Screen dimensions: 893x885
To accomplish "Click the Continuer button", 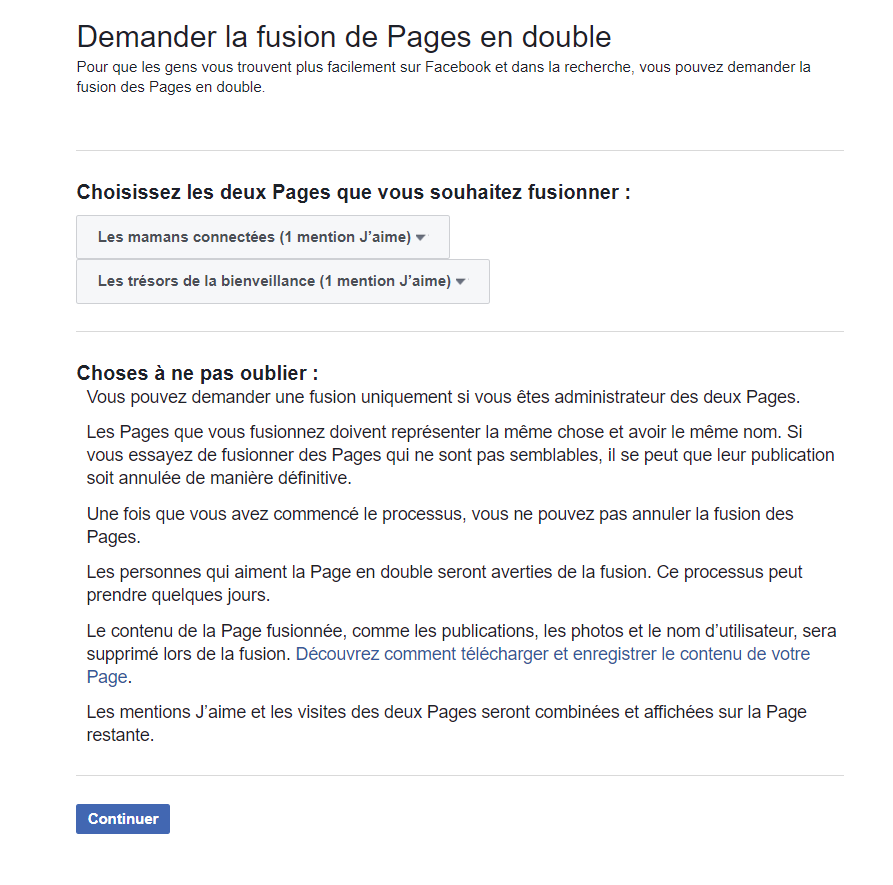I will point(123,819).
